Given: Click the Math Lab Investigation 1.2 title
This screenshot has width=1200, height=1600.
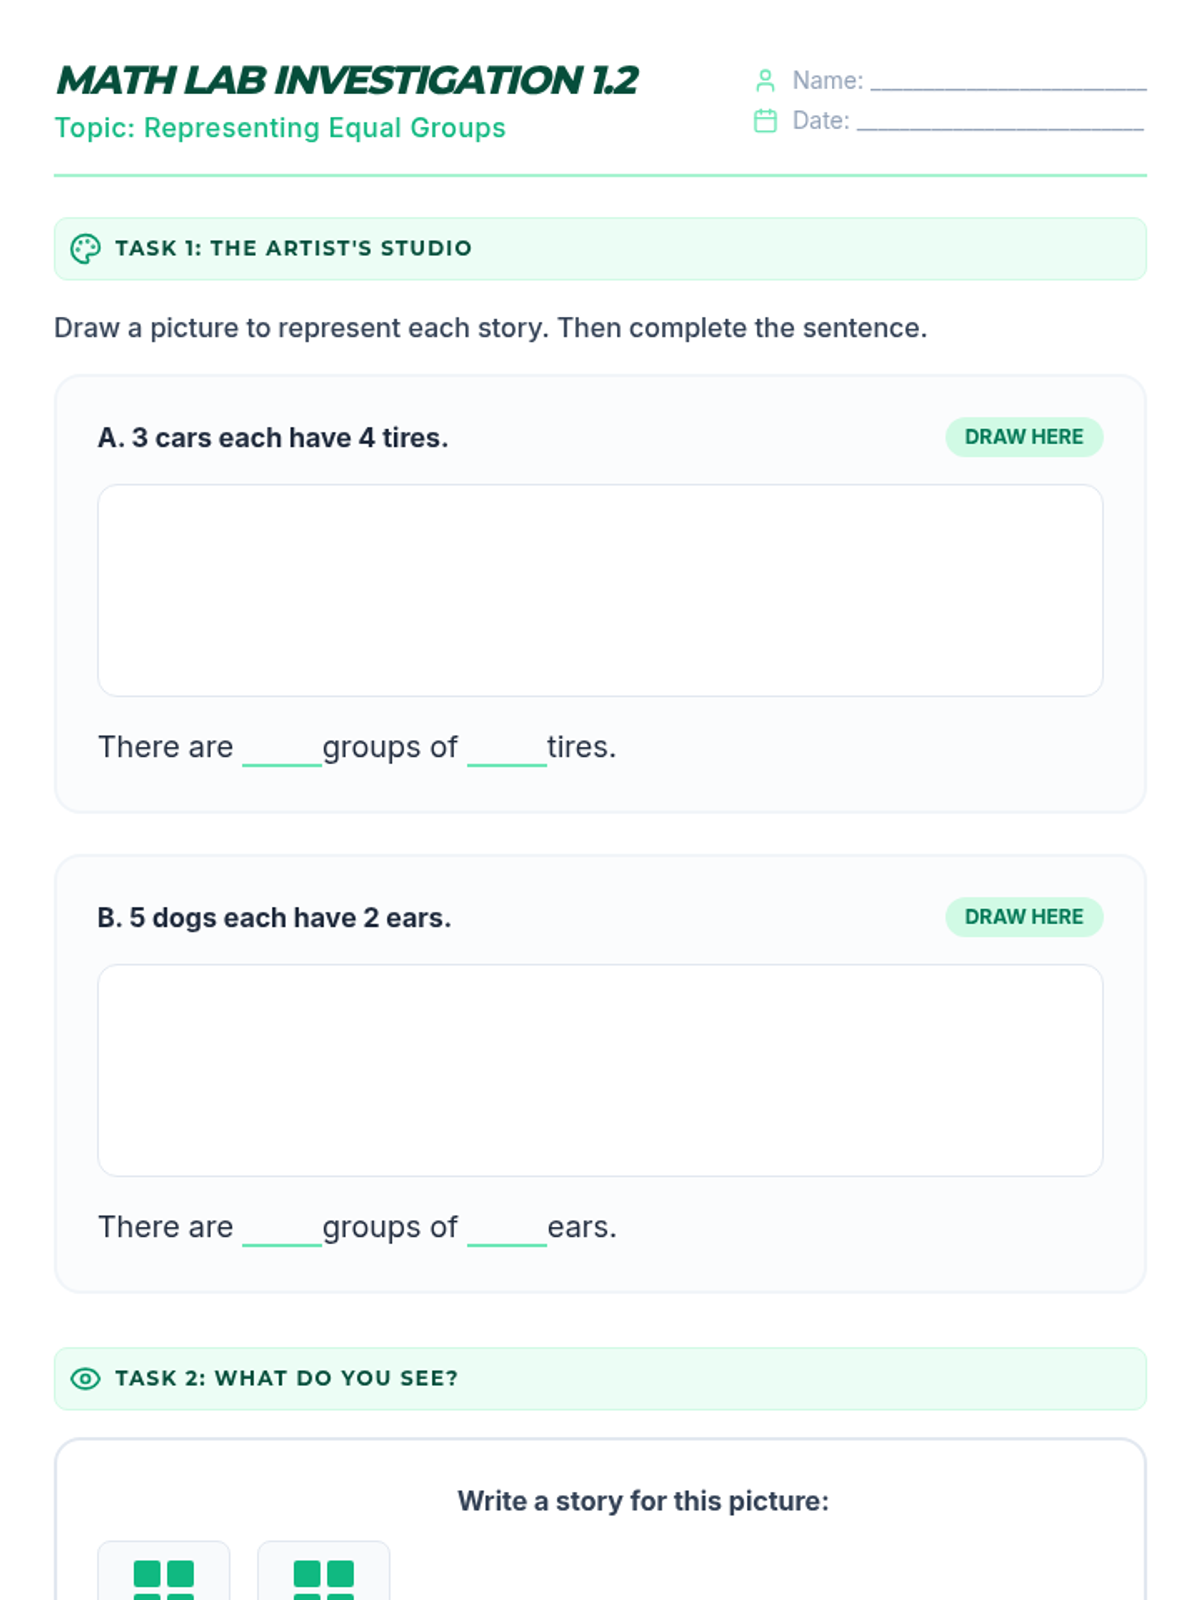Looking at the screenshot, I should point(347,80).
